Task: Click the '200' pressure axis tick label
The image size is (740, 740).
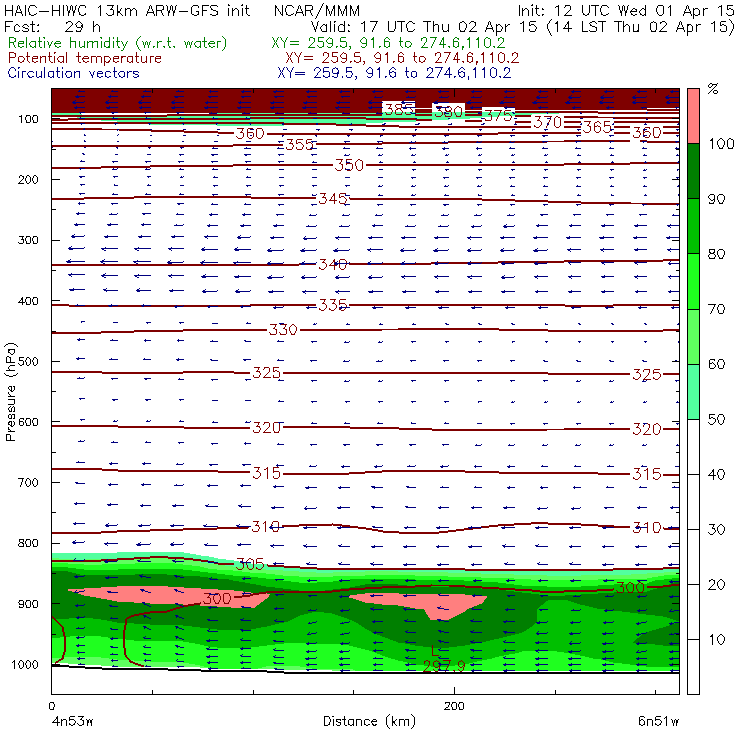Action: pos(28,179)
